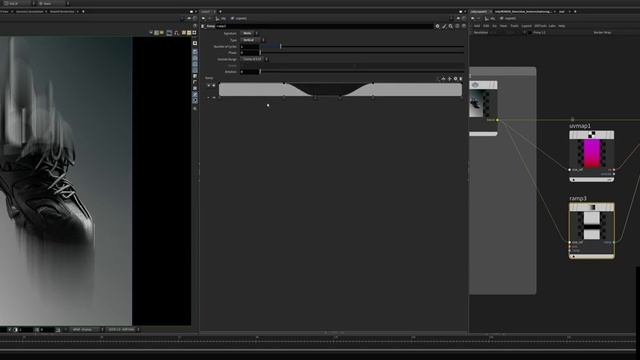Viewport: 640px width, 360px height.
Task: Click the Number of Cycles value field
Action: coord(249,47)
